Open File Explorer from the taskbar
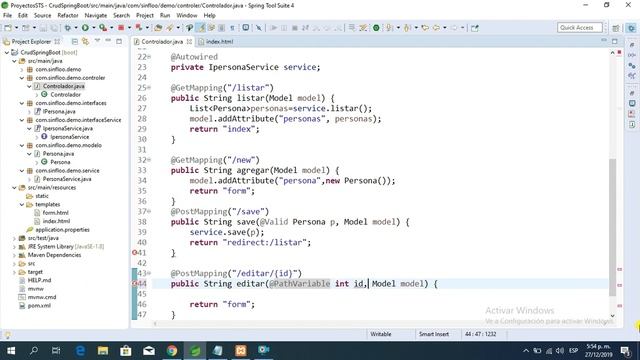 click(103, 351)
